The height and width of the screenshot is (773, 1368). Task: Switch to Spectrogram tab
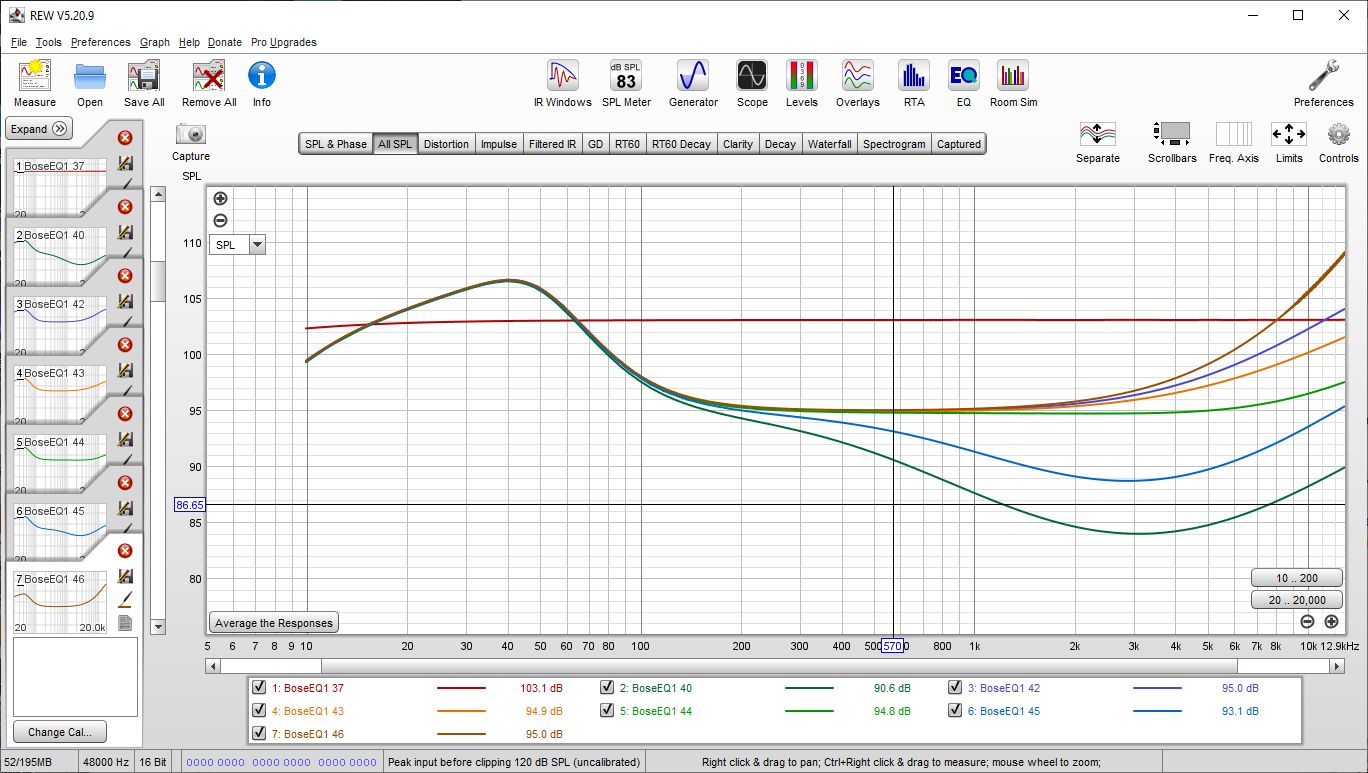coord(894,144)
